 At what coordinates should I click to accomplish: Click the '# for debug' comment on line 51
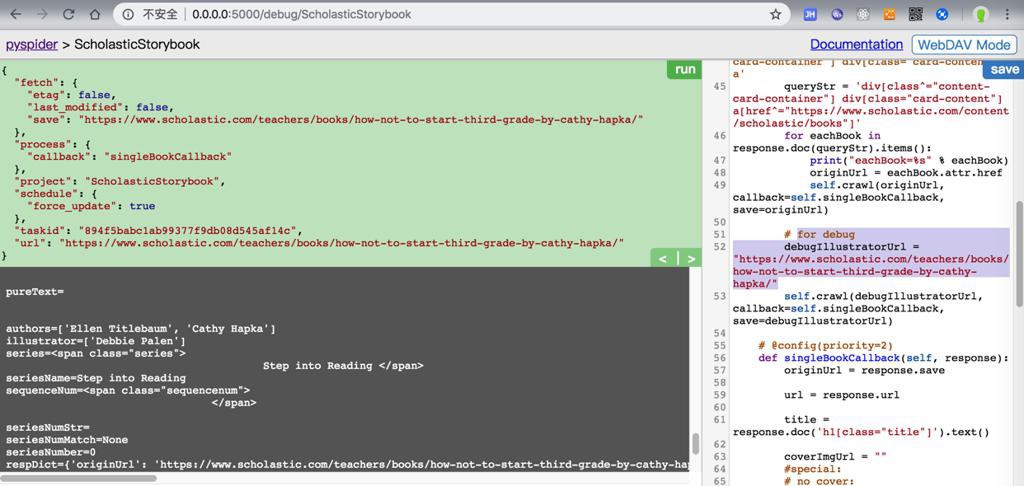coord(820,235)
